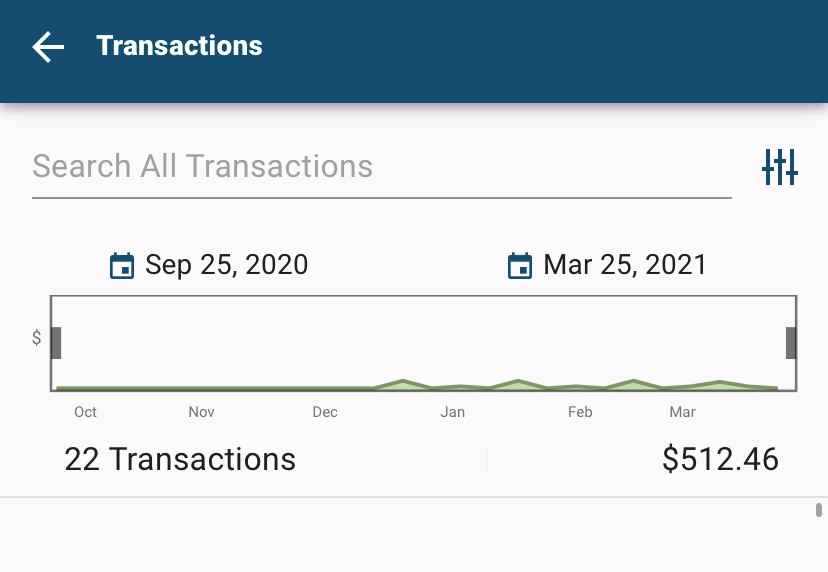Open the filter sliders icon

tap(780, 167)
